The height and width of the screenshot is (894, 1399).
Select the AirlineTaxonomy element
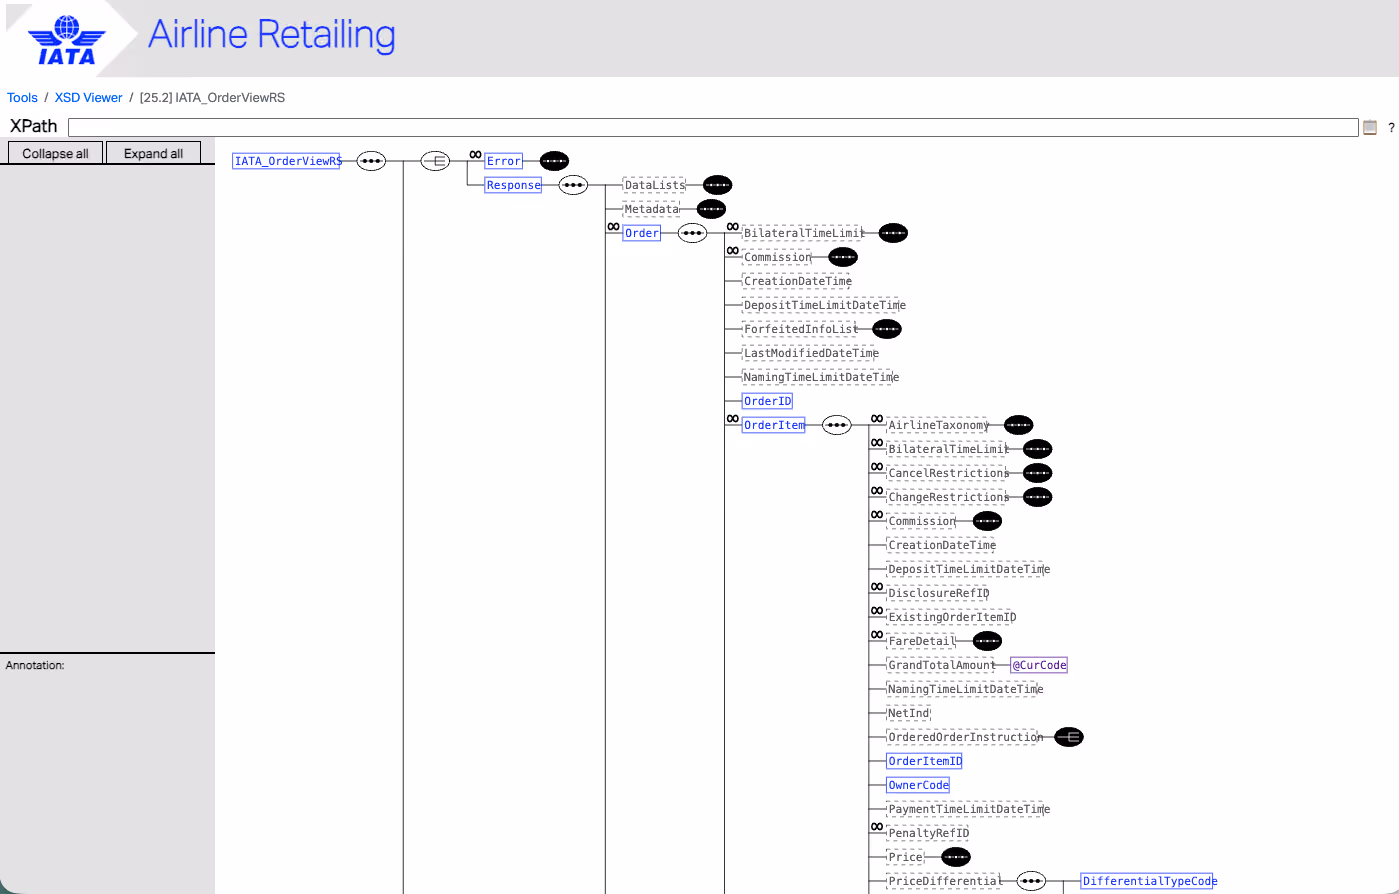click(938, 425)
